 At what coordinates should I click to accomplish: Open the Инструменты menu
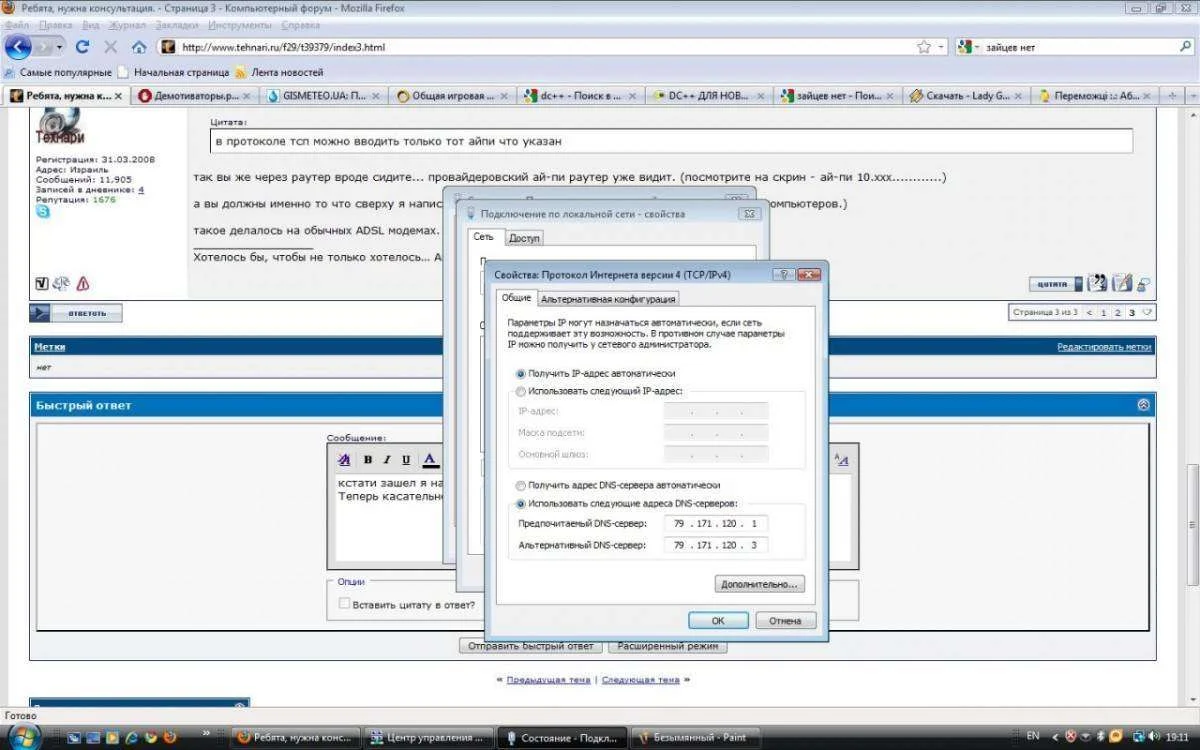[x=240, y=24]
